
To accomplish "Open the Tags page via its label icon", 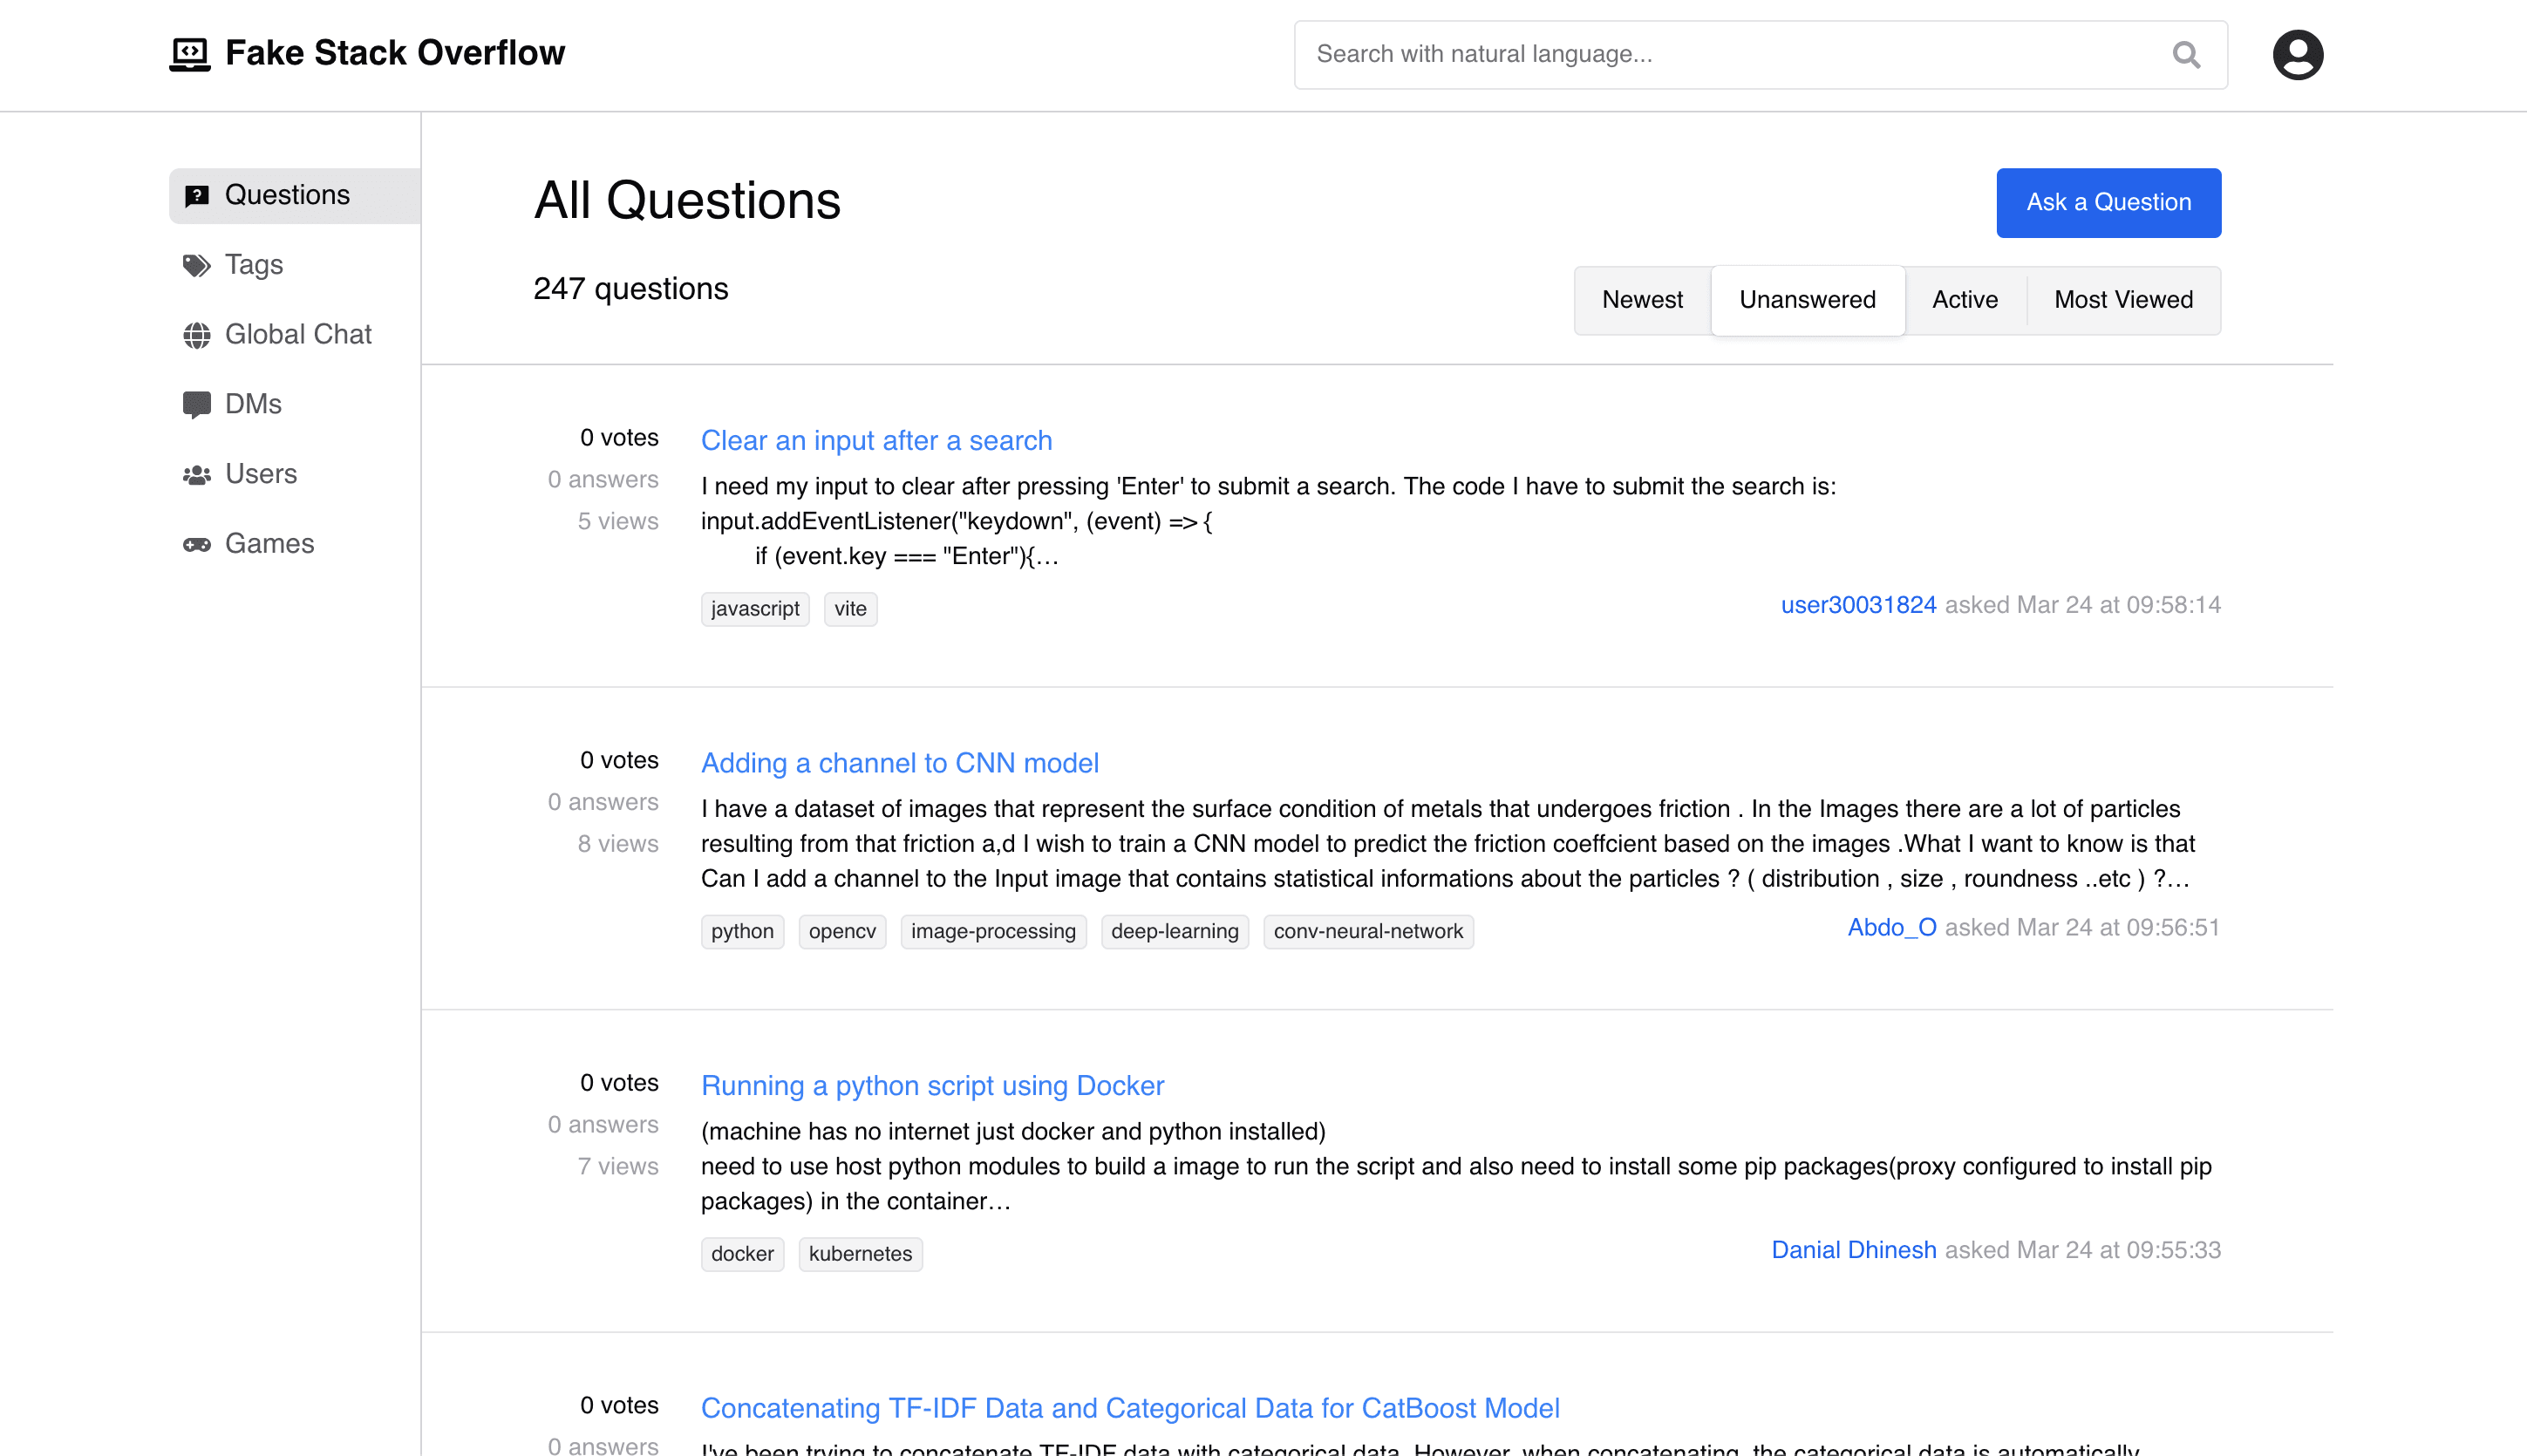I will pos(197,264).
